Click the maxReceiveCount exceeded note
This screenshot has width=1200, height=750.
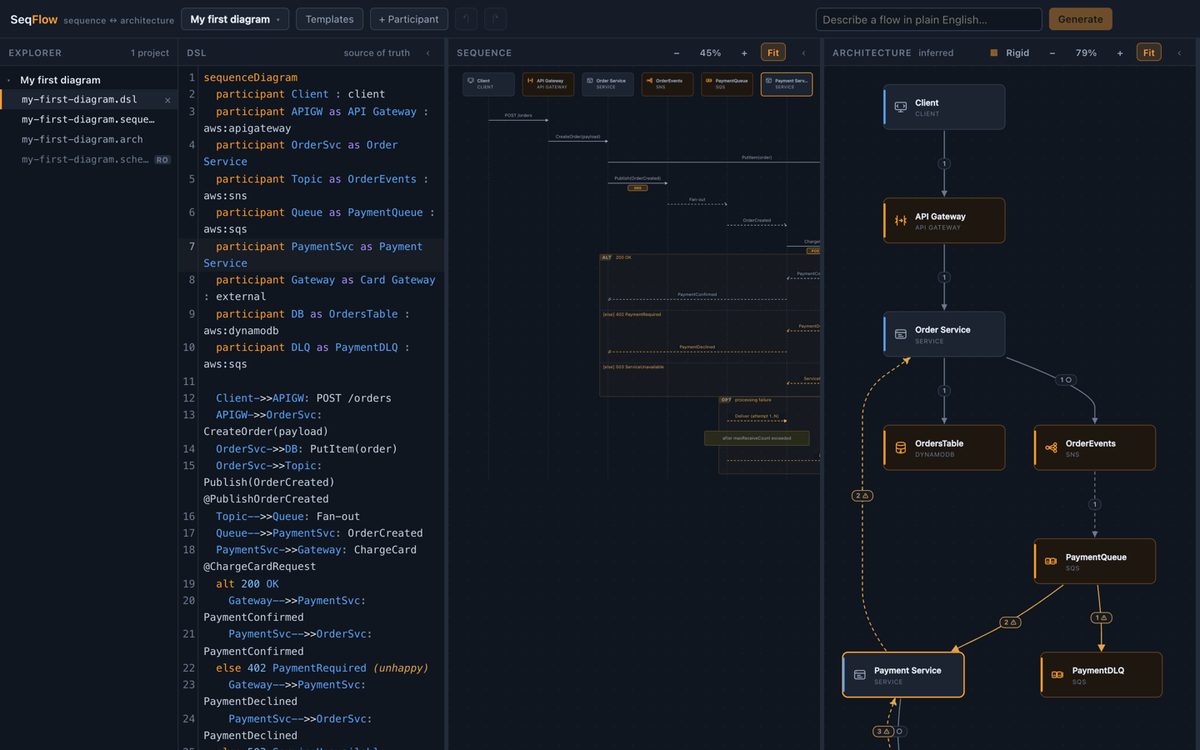757,438
